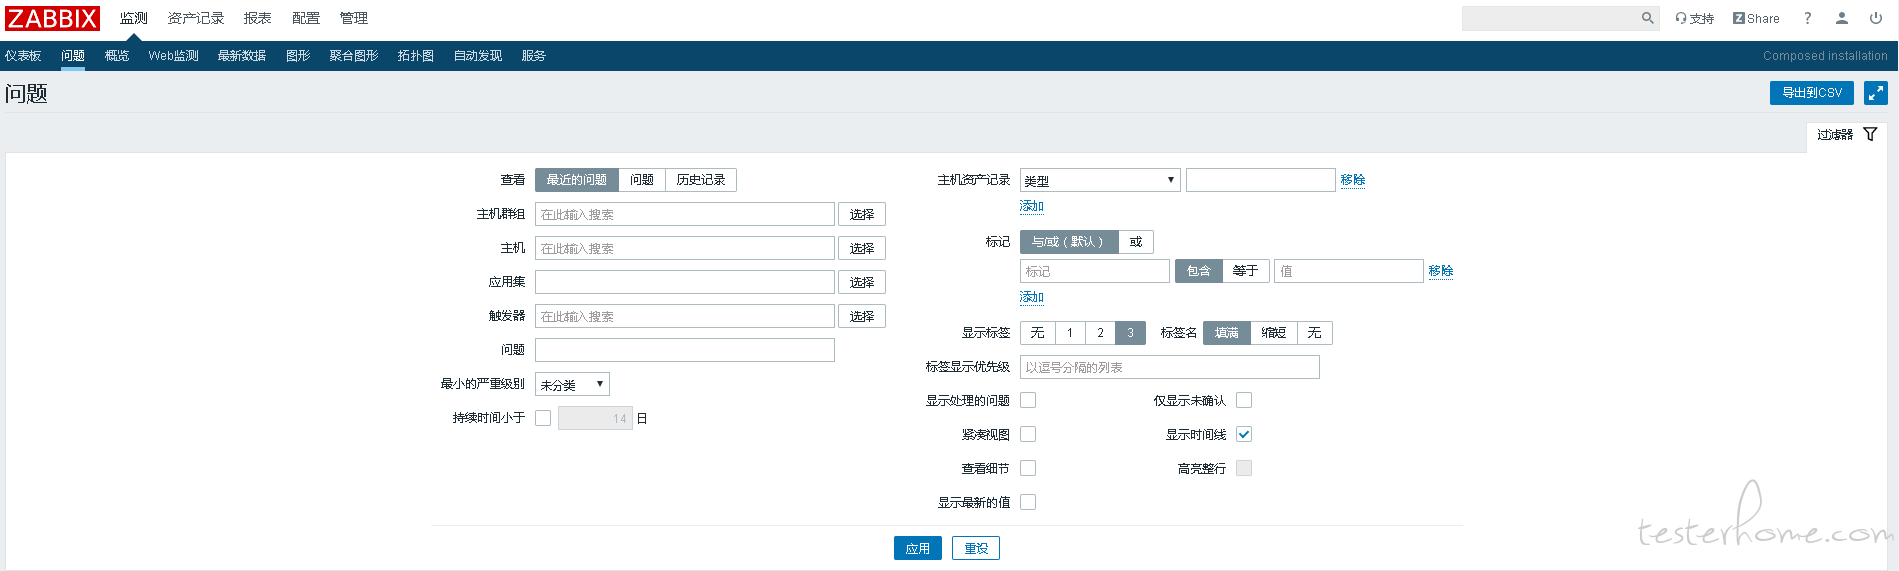Click the 应用 button
The image size is (1899, 571).
tap(917, 548)
